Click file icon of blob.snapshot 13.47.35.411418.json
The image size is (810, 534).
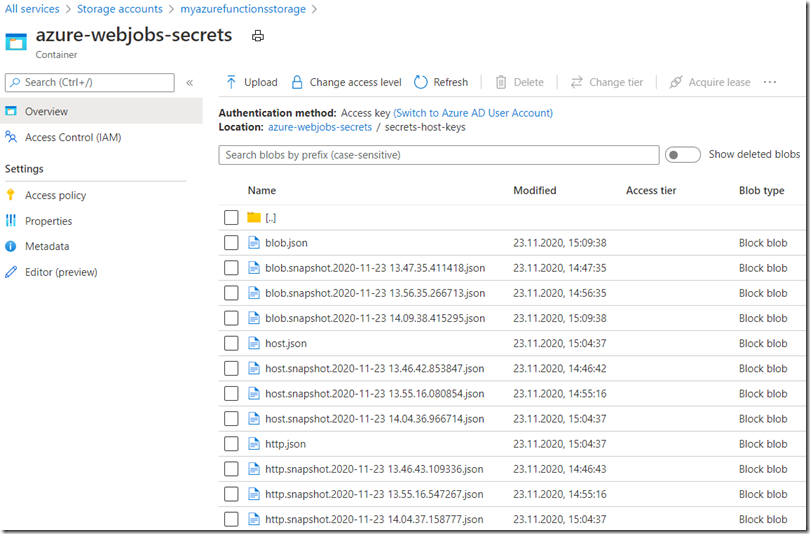(254, 268)
